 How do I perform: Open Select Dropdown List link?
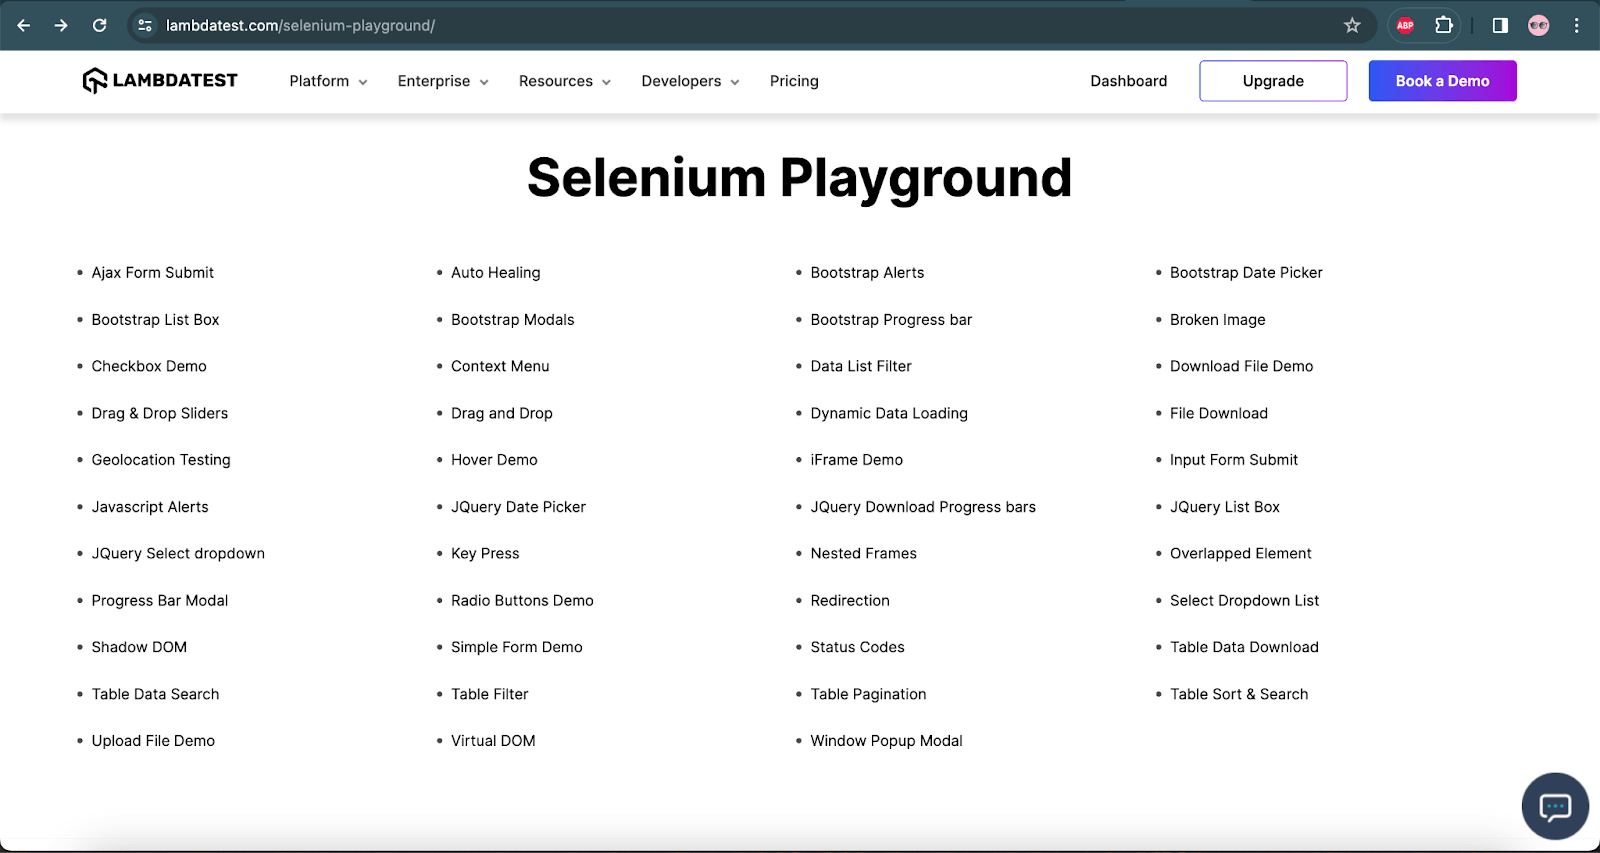[x=1244, y=600]
